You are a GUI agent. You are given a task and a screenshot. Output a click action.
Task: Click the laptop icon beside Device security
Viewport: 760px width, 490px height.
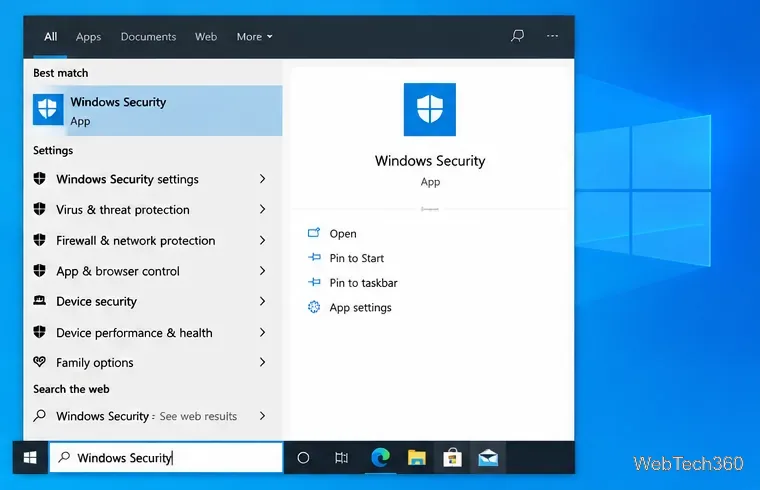(x=40, y=301)
